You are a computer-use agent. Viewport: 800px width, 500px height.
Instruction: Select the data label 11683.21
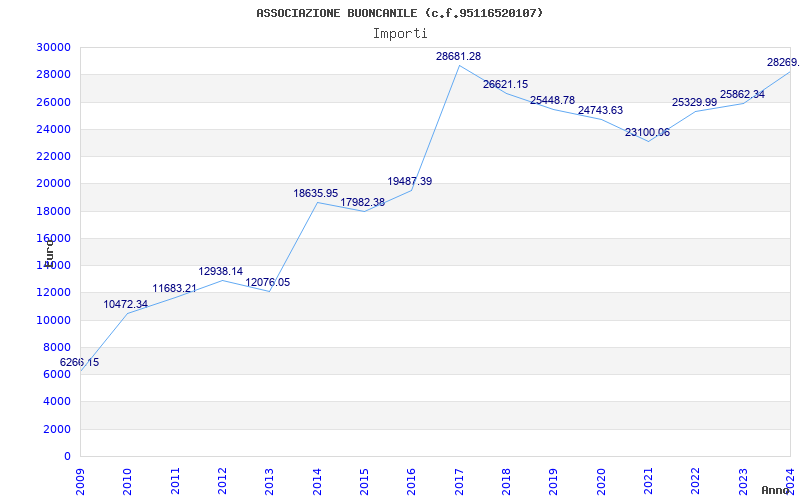tap(174, 289)
